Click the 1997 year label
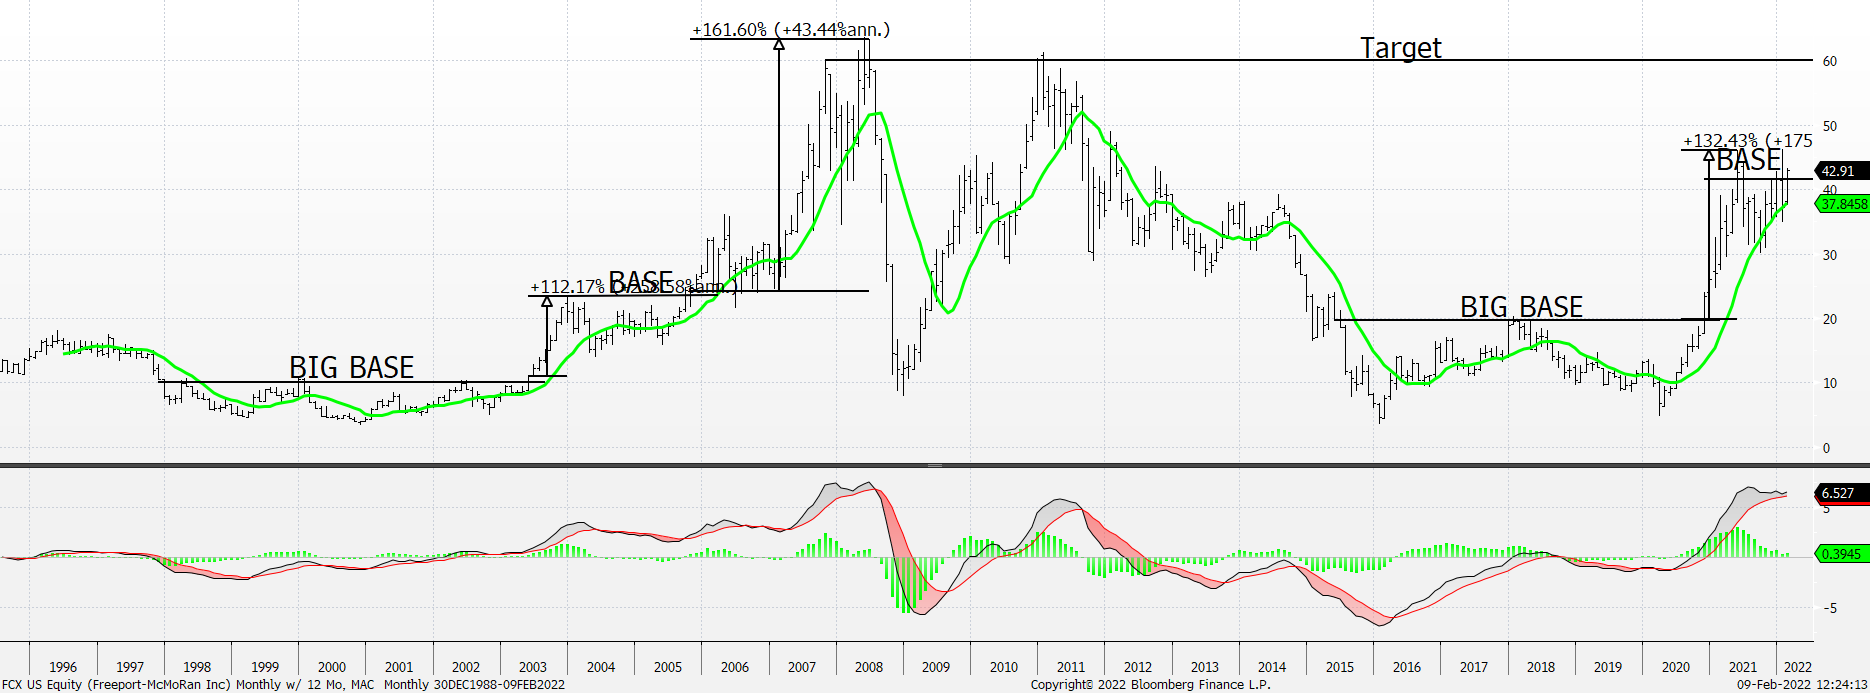 (x=130, y=667)
